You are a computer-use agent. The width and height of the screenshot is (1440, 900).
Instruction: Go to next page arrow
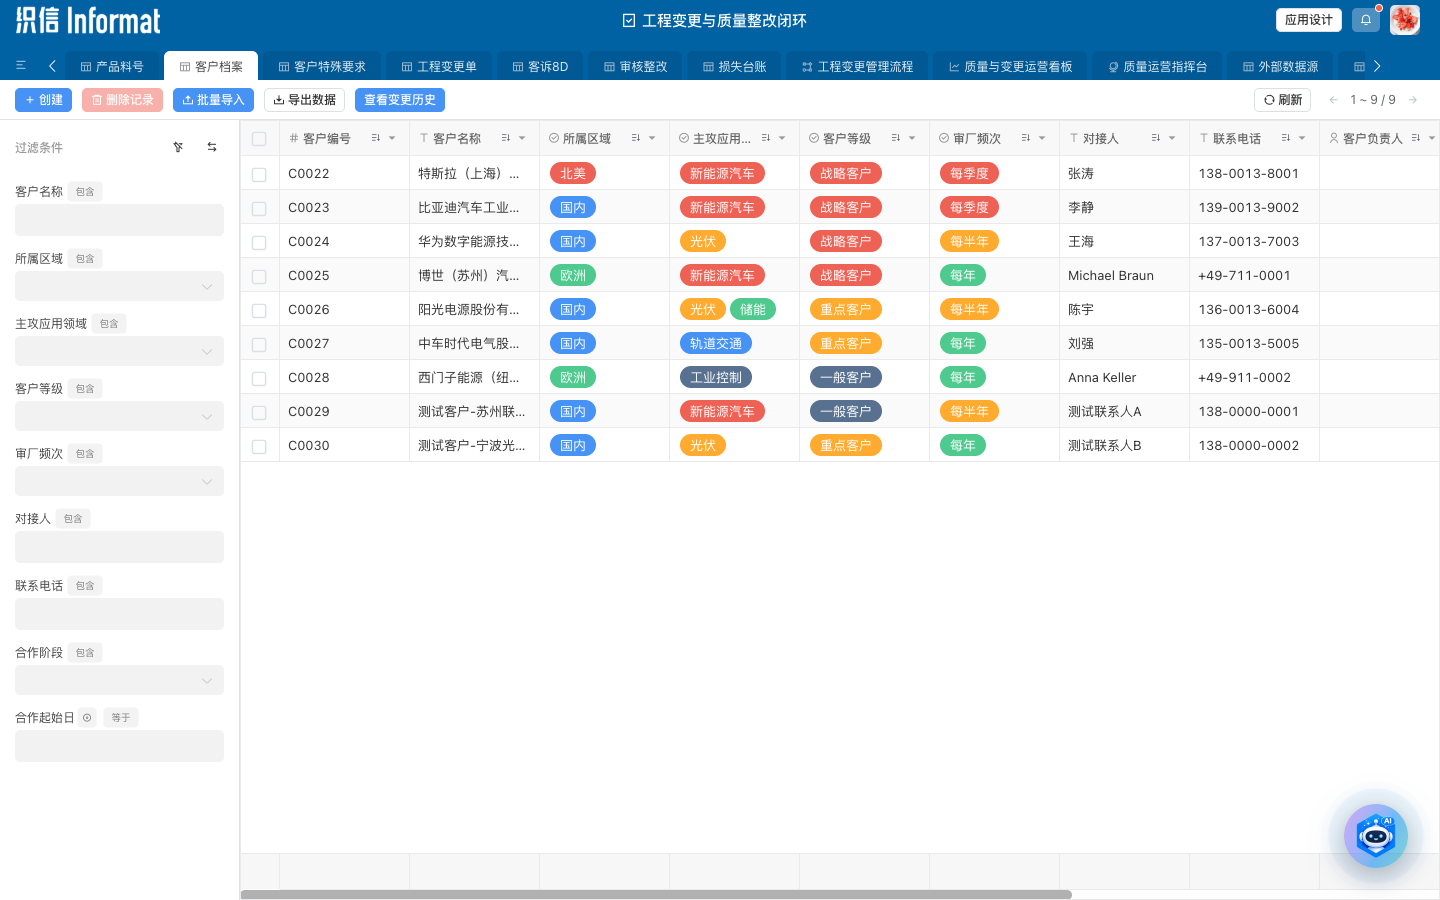point(1413,100)
